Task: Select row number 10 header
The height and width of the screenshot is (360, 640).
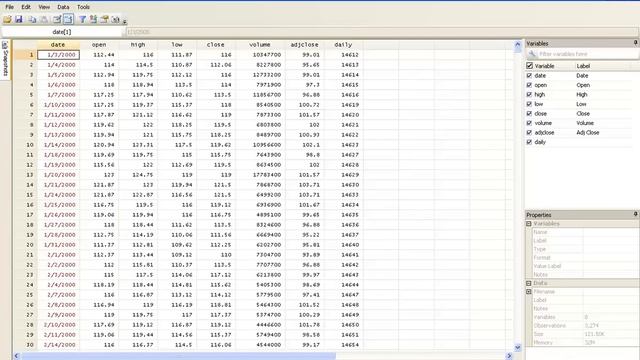Action: [25, 145]
